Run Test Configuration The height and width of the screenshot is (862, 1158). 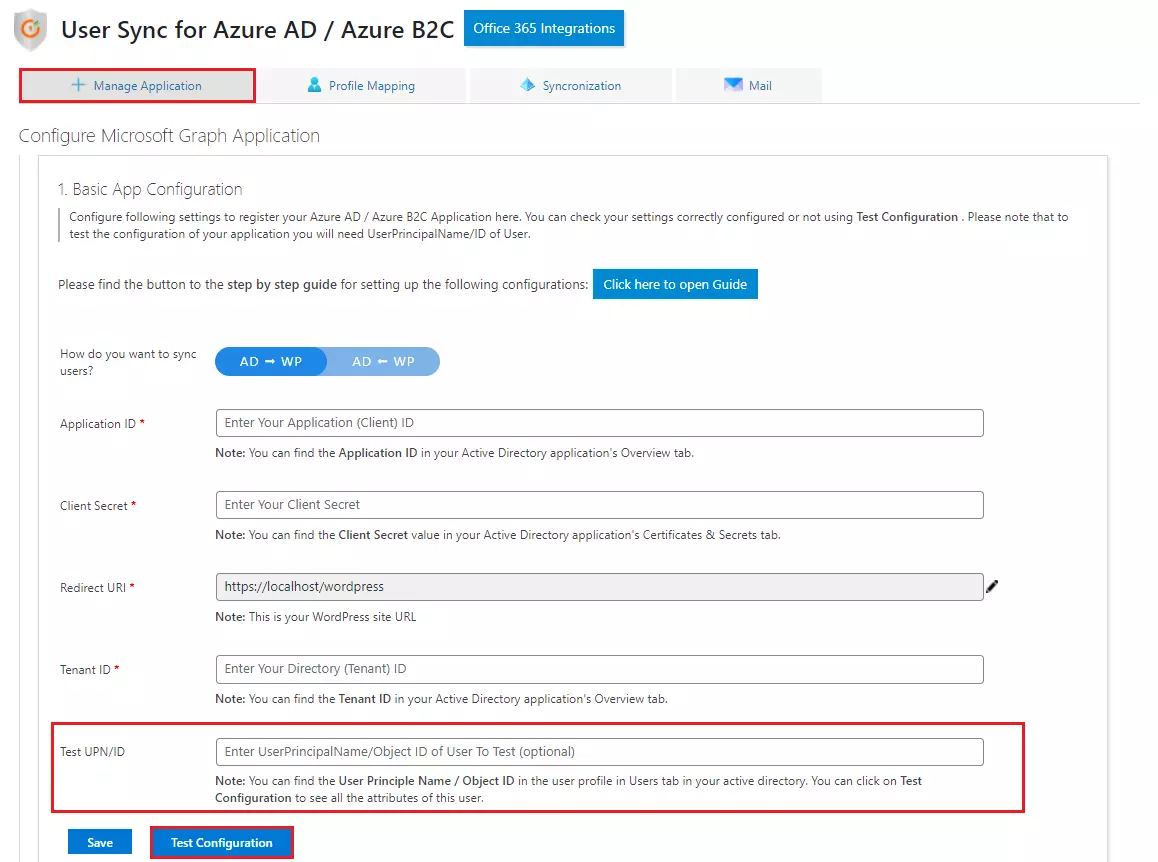click(x=222, y=843)
